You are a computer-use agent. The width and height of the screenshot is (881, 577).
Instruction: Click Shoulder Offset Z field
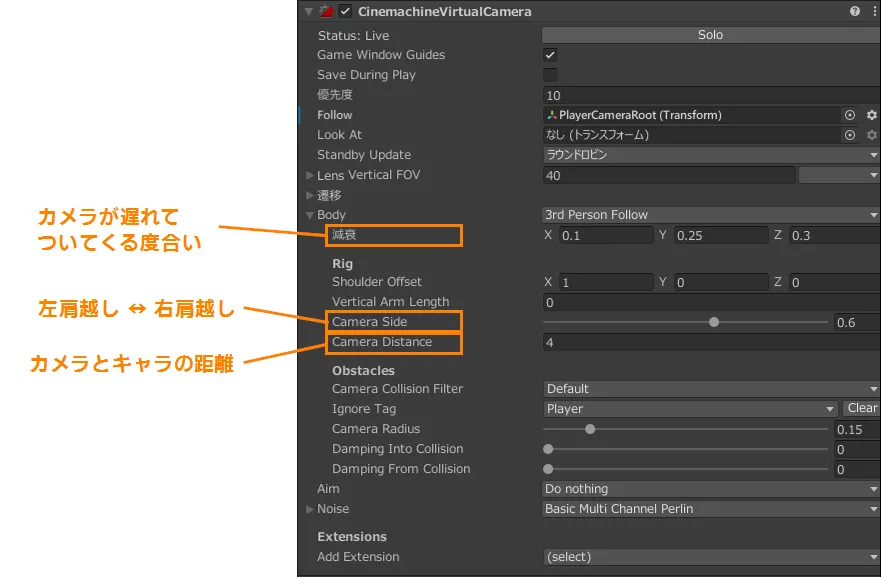point(835,282)
